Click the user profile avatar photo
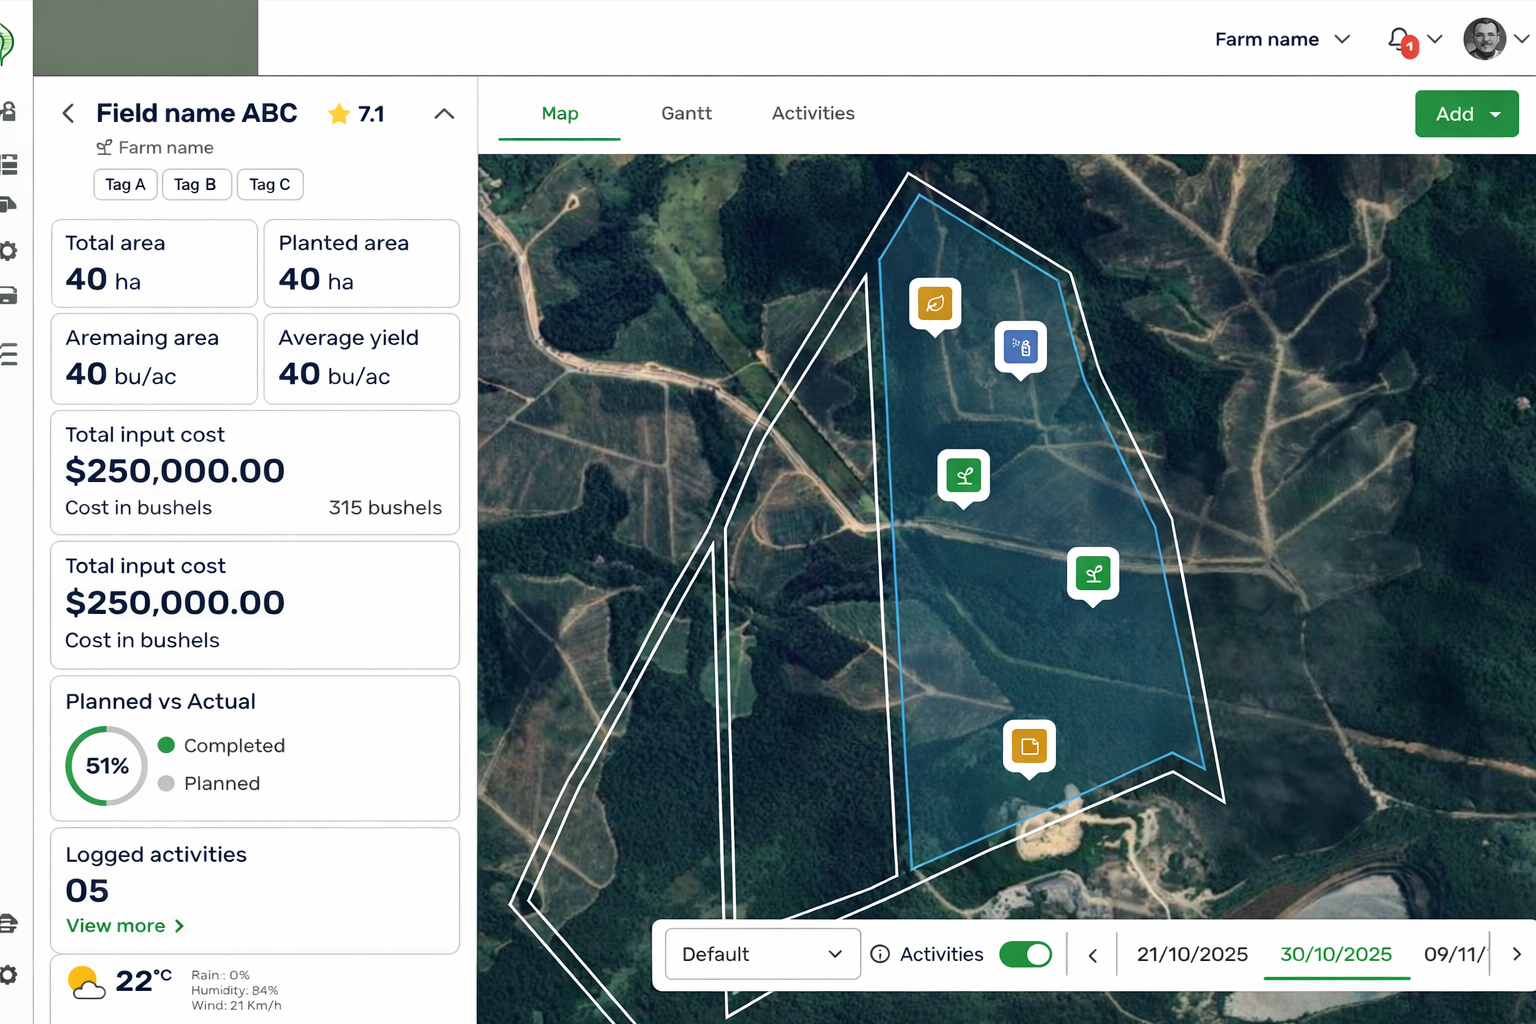The image size is (1536, 1024). 1484,39
